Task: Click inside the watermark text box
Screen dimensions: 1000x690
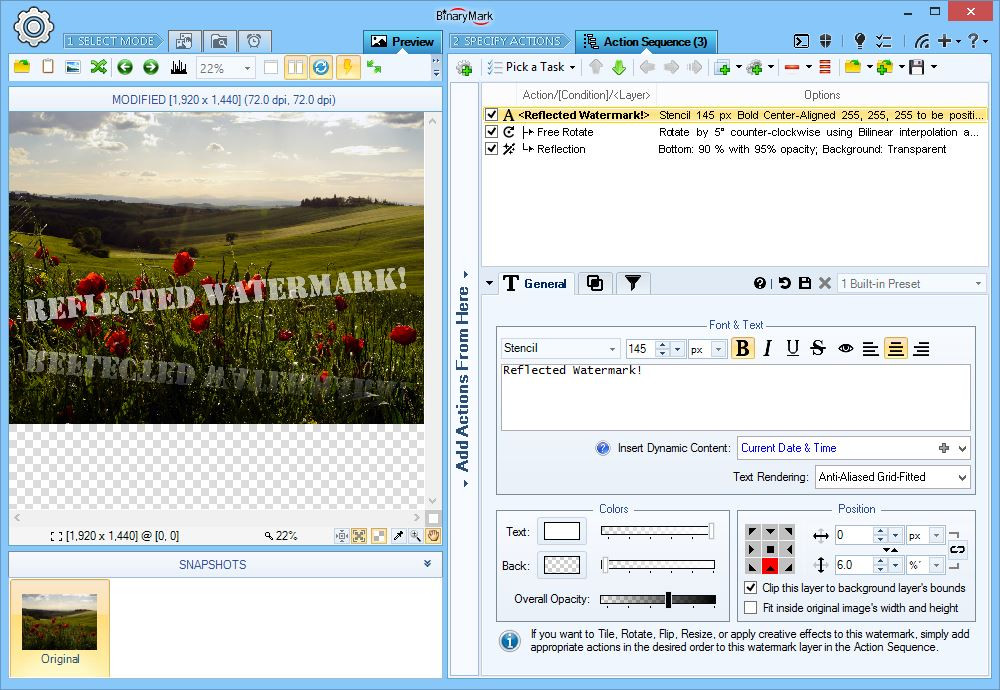Action: [x=735, y=397]
